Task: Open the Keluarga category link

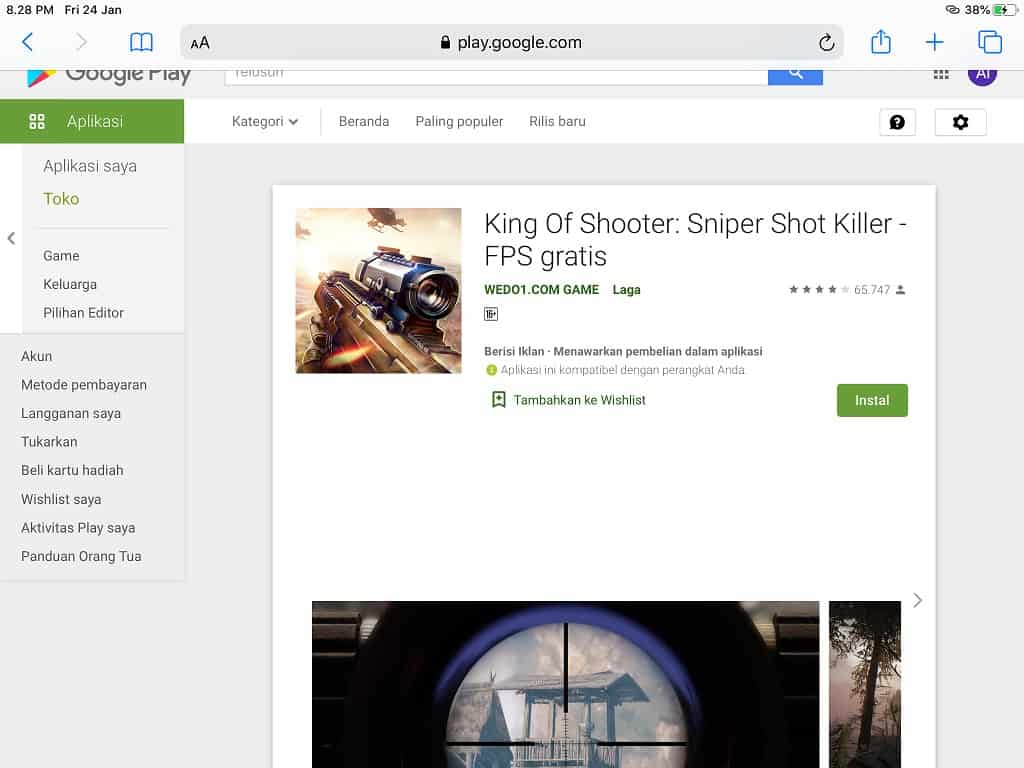Action: [x=70, y=284]
